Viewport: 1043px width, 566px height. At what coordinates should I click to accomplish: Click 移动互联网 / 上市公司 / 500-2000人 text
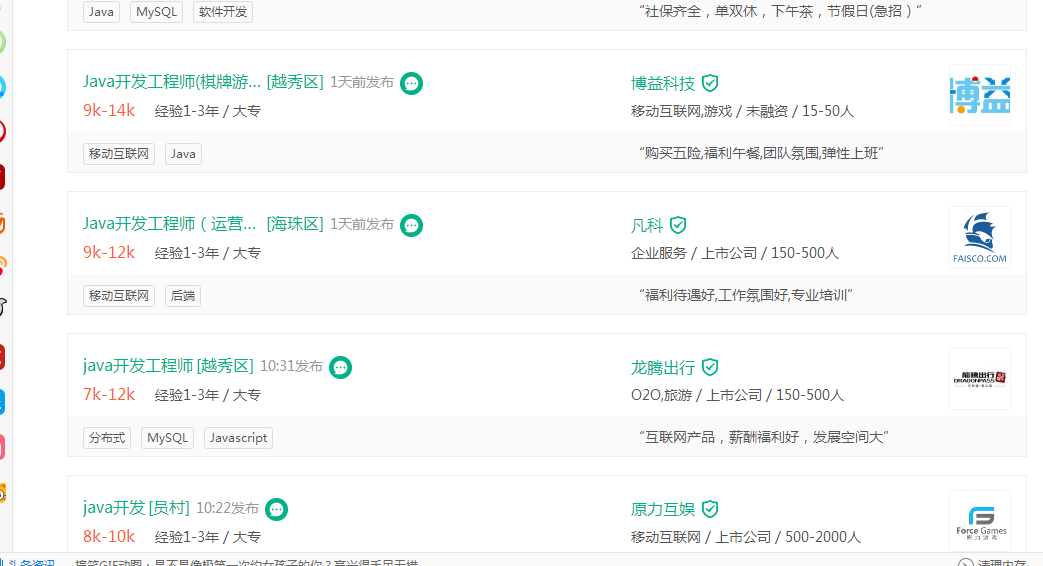click(746, 537)
